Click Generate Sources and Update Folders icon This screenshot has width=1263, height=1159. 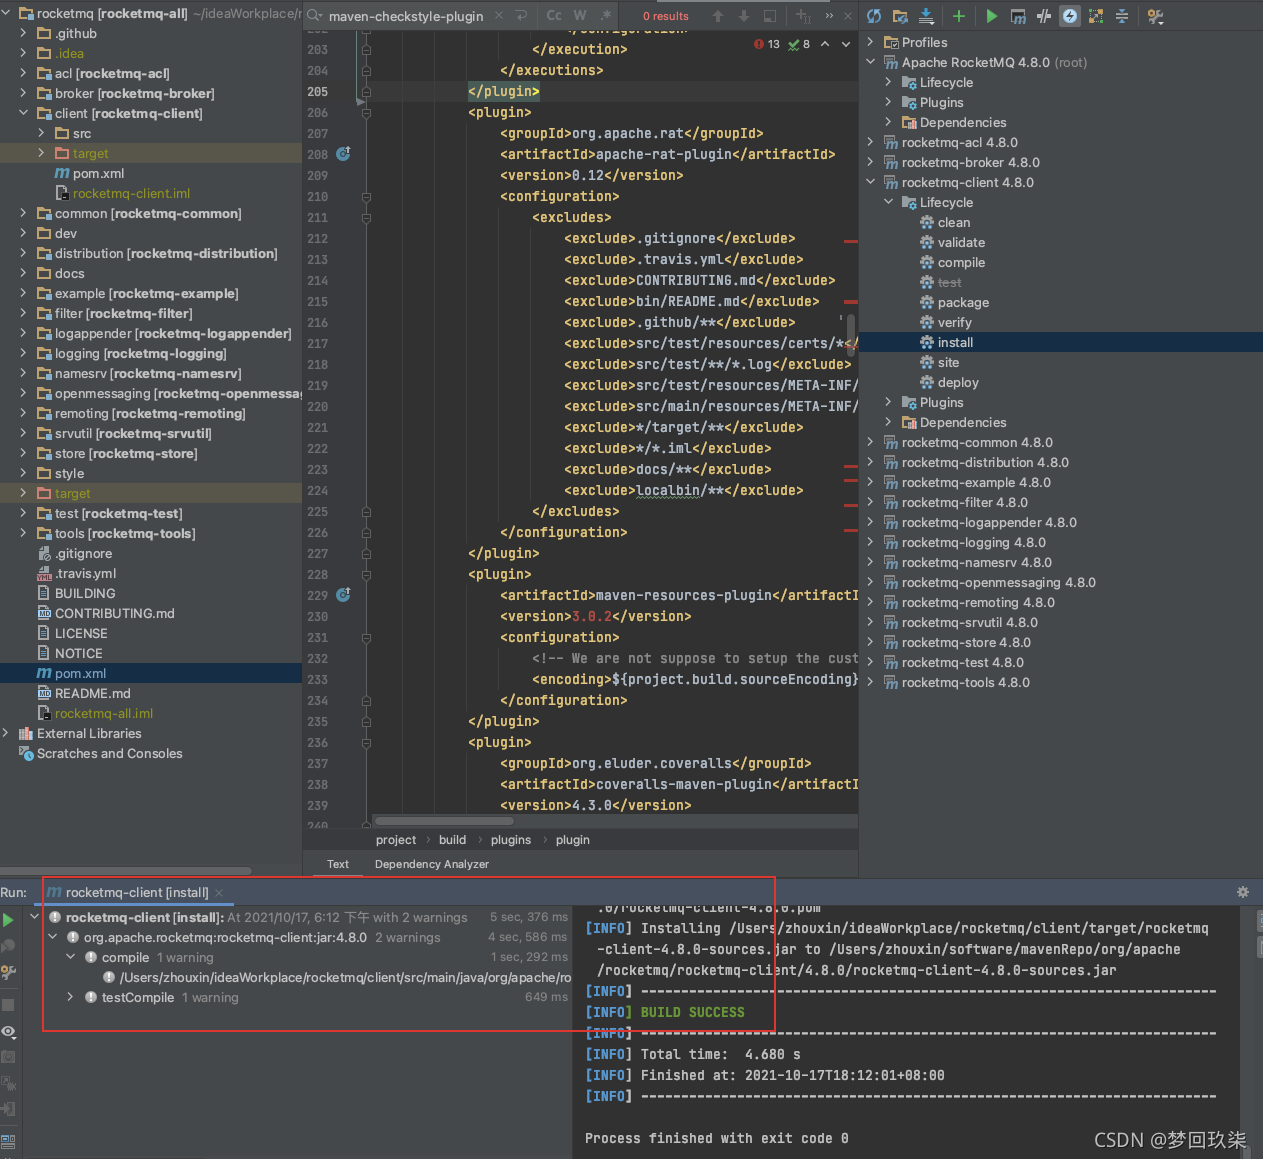pos(899,16)
